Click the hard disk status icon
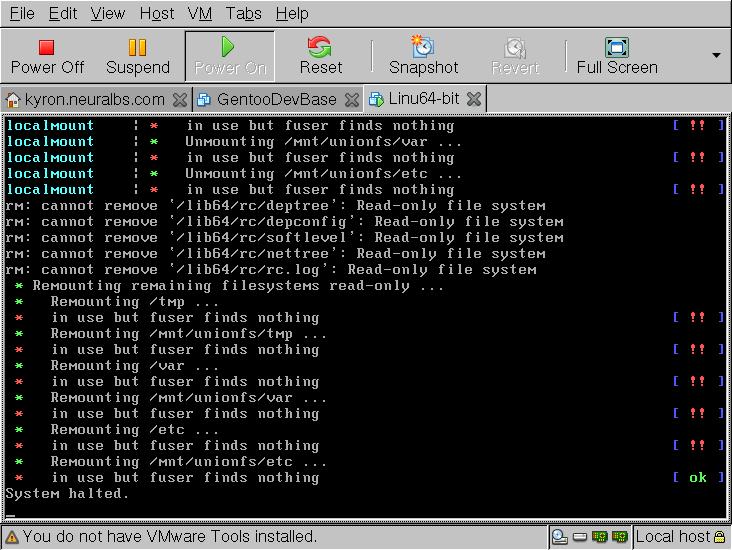 [x=580, y=537]
